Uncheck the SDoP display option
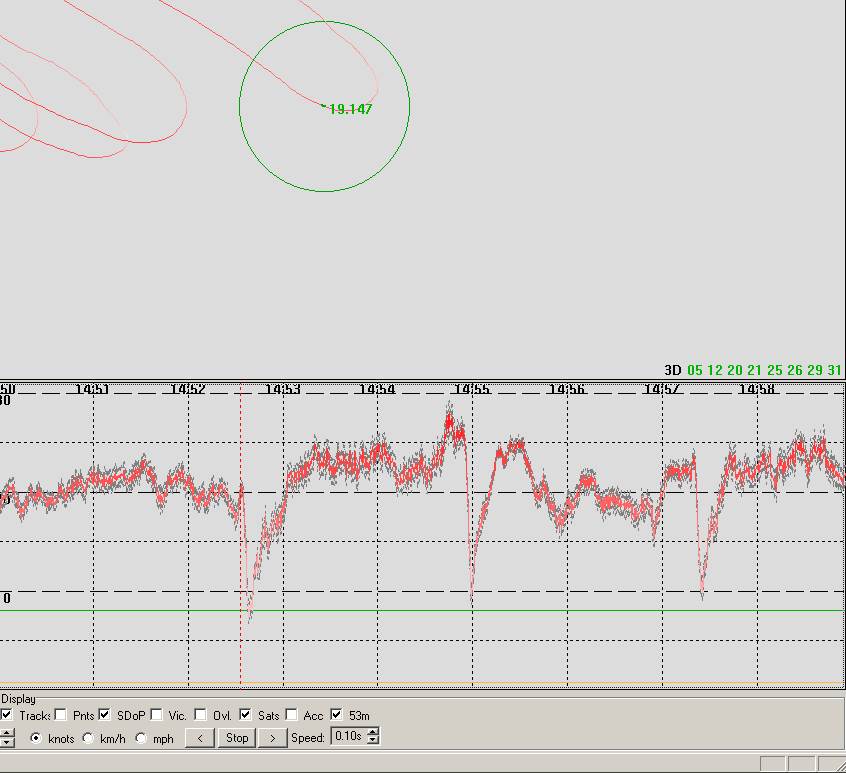Viewport: 846px width, 773px height. coord(105,715)
